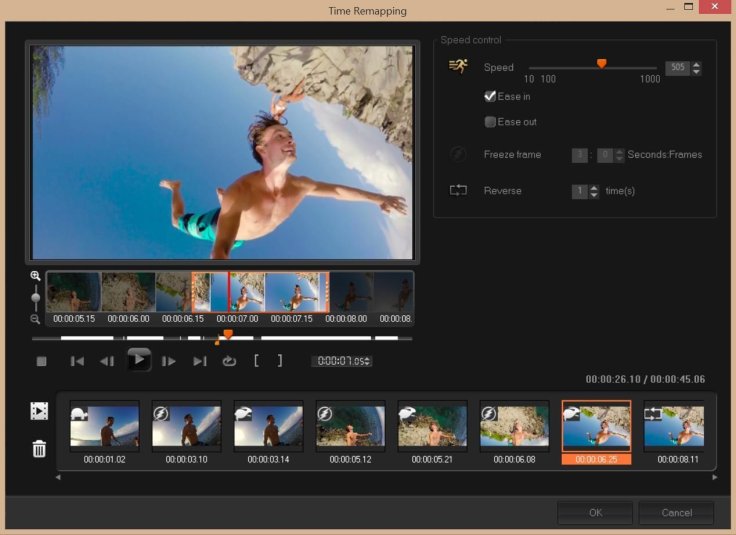
Task: Jump to the start of the clip
Action: tap(77, 361)
